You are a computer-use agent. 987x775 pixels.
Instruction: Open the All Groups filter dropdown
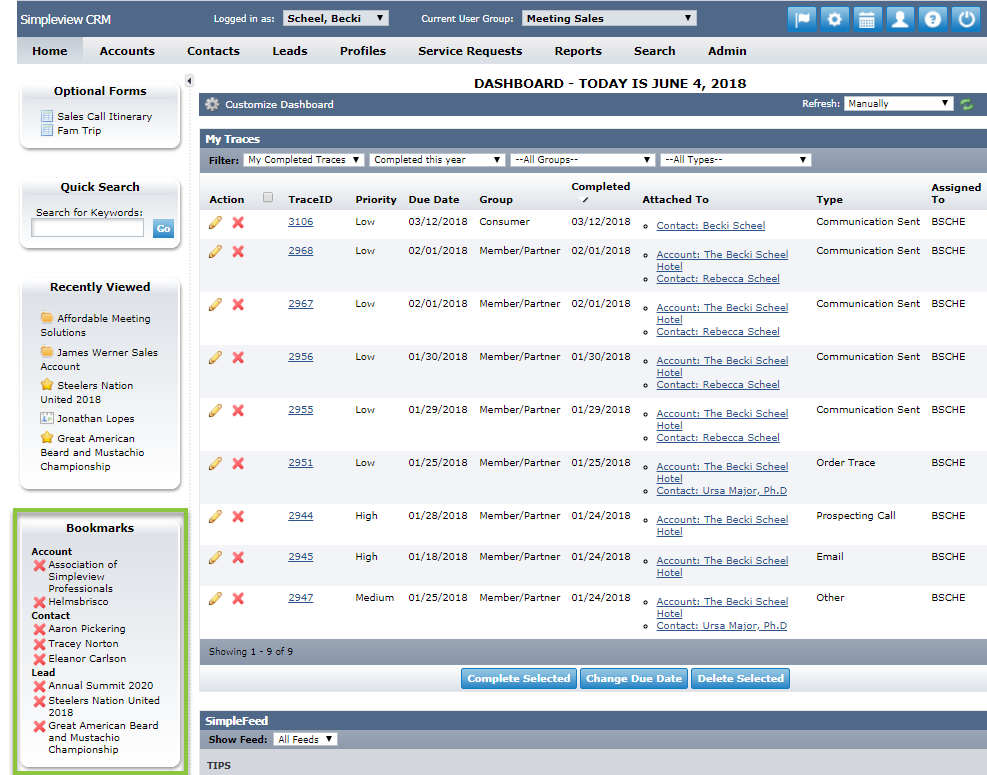point(582,160)
